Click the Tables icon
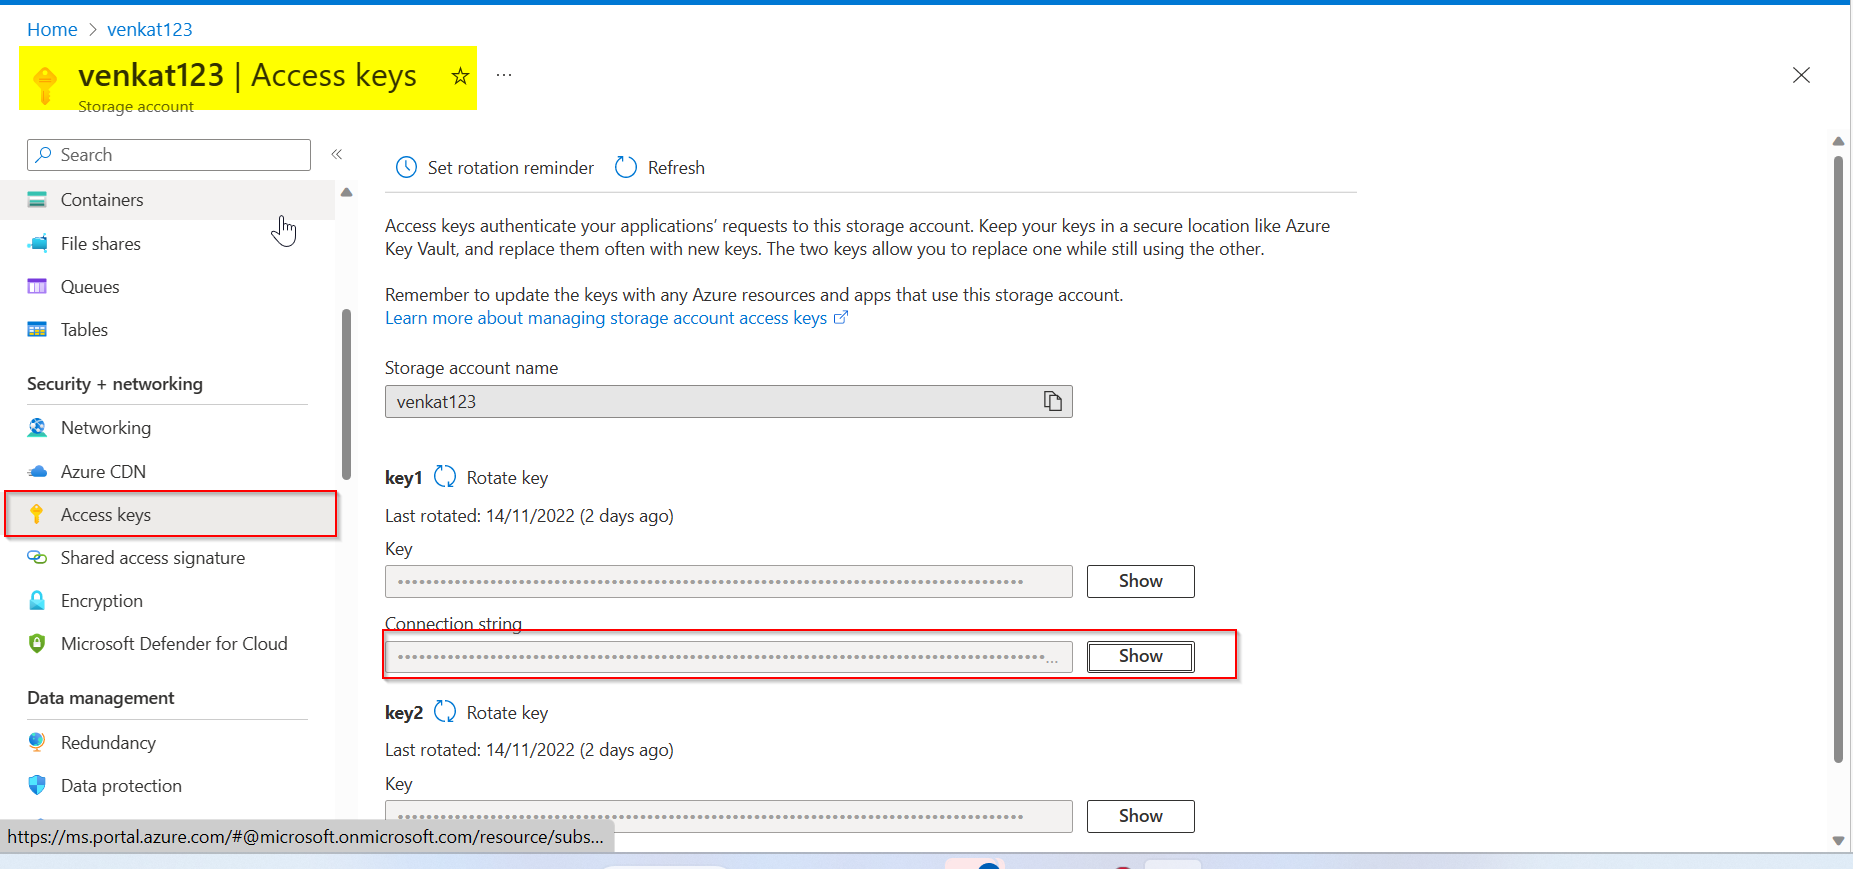This screenshot has width=1853, height=869. [37, 330]
